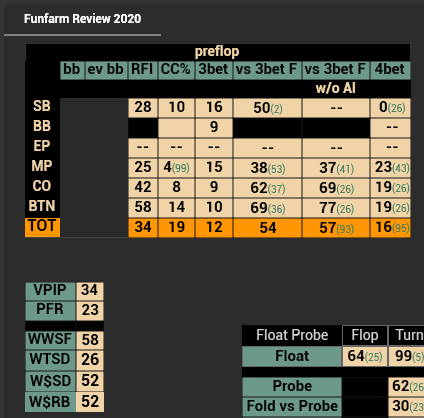Click PFR value 23

click(90, 311)
